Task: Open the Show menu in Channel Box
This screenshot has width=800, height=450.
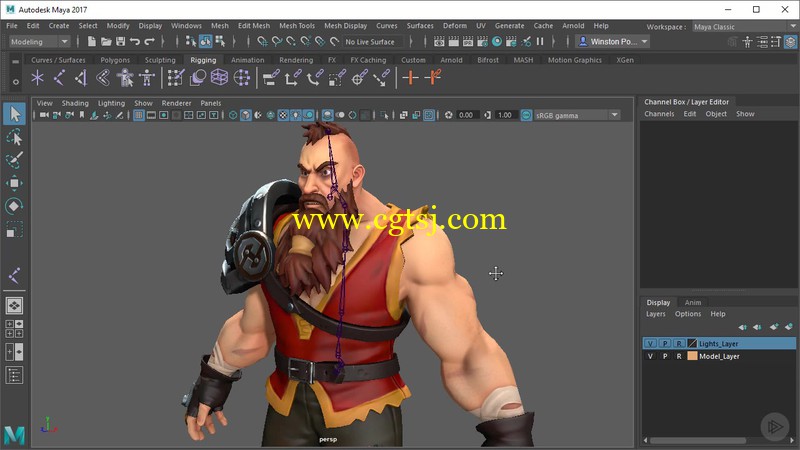Action: pyautogui.click(x=745, y=114)
